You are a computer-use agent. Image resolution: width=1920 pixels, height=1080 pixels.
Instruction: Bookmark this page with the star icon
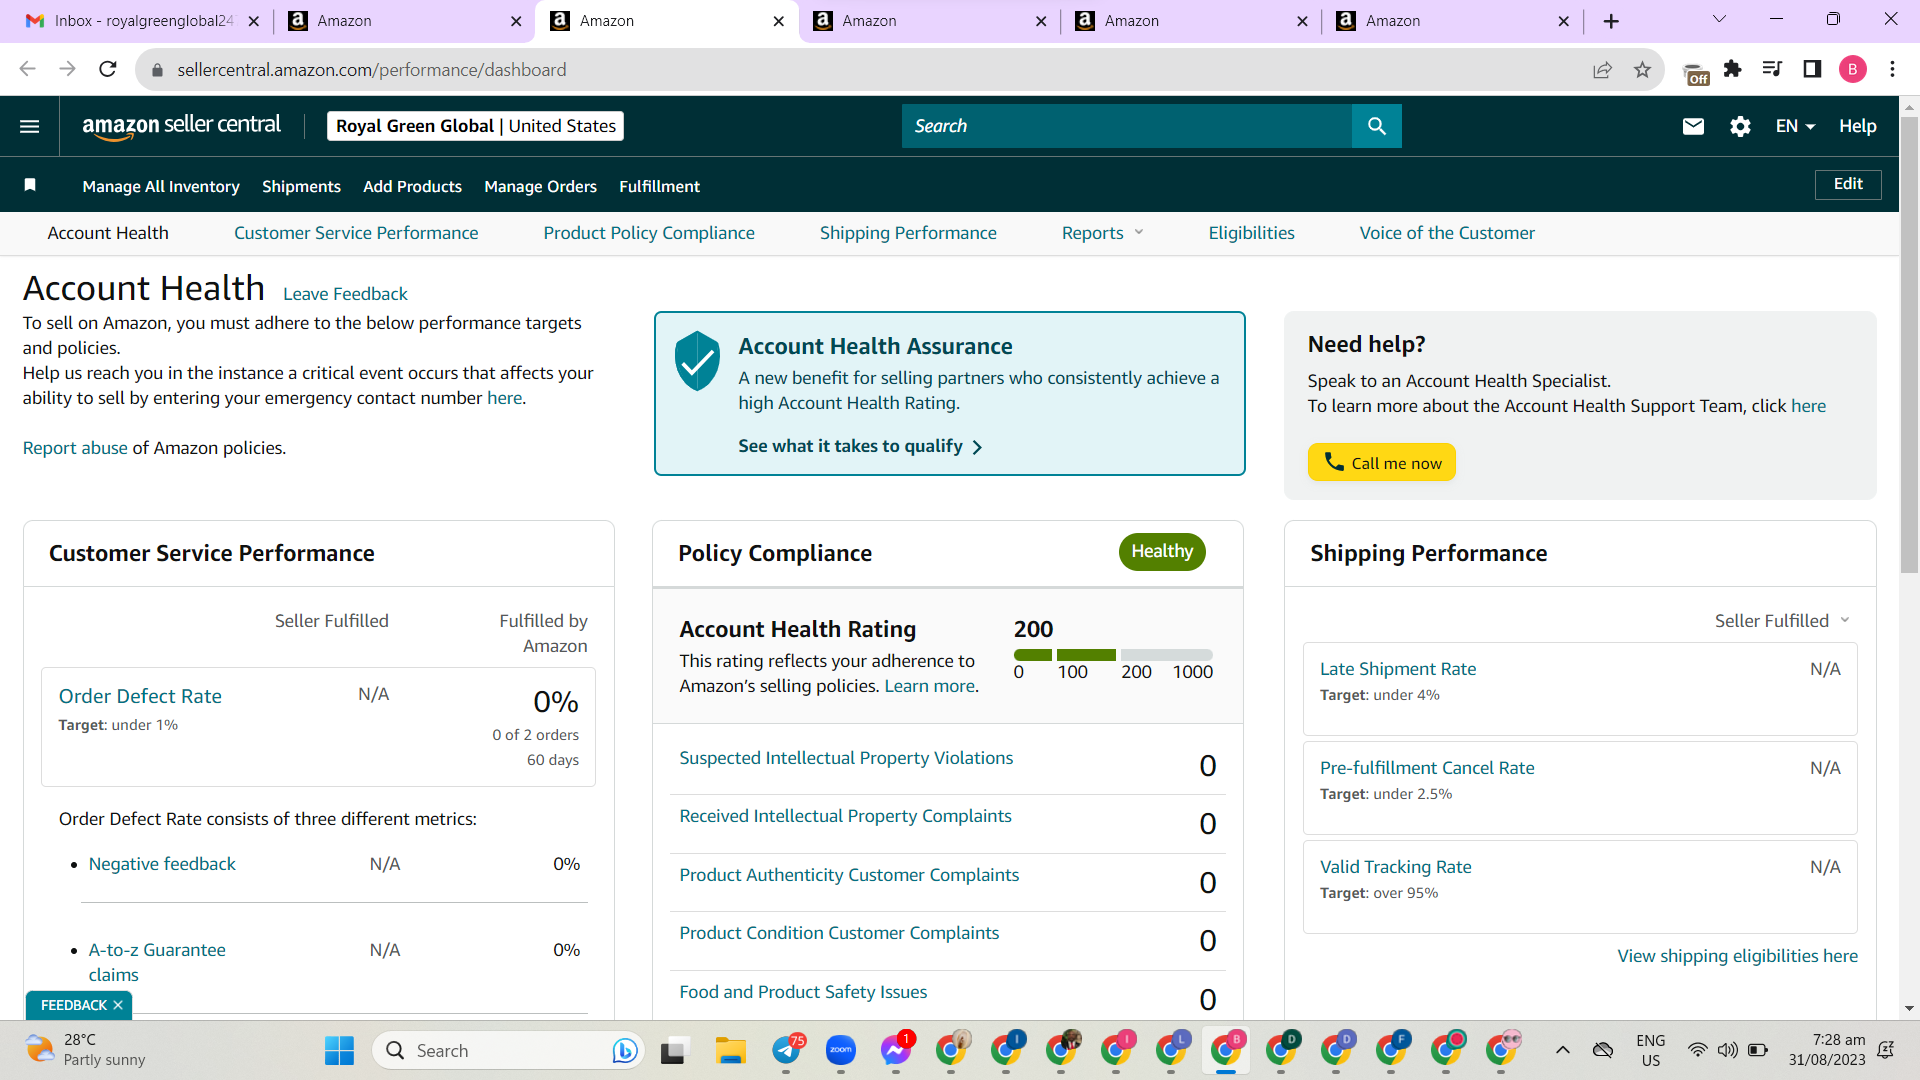[x=1642, y=69]
